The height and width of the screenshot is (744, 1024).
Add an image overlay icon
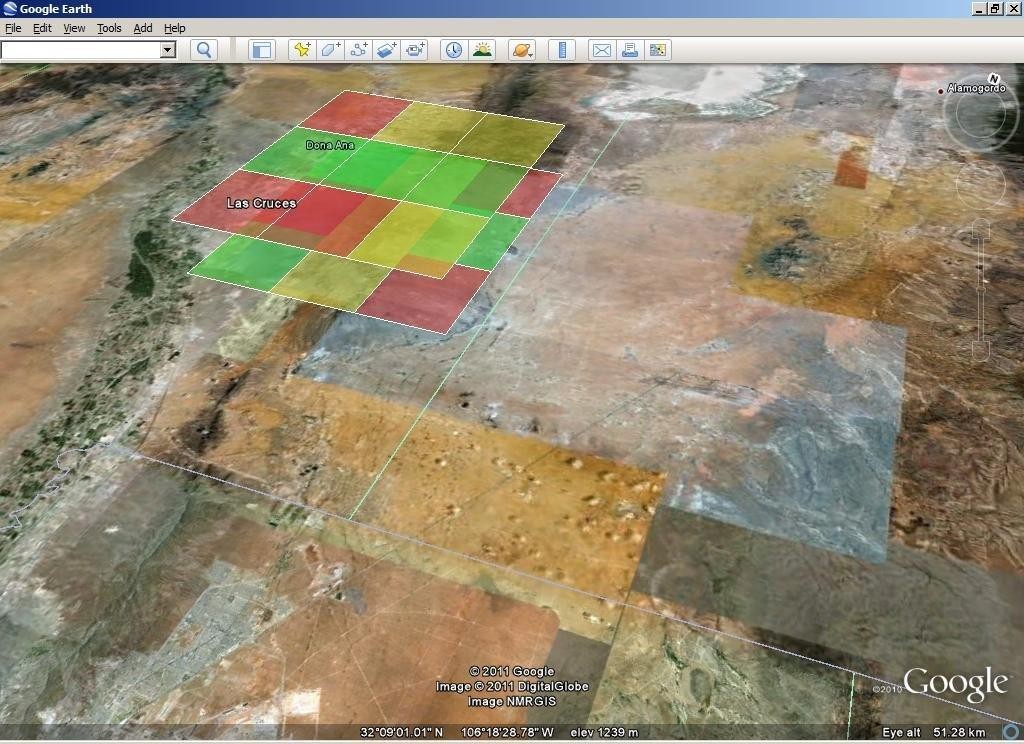pyautogui.click(x=387, y=50)
